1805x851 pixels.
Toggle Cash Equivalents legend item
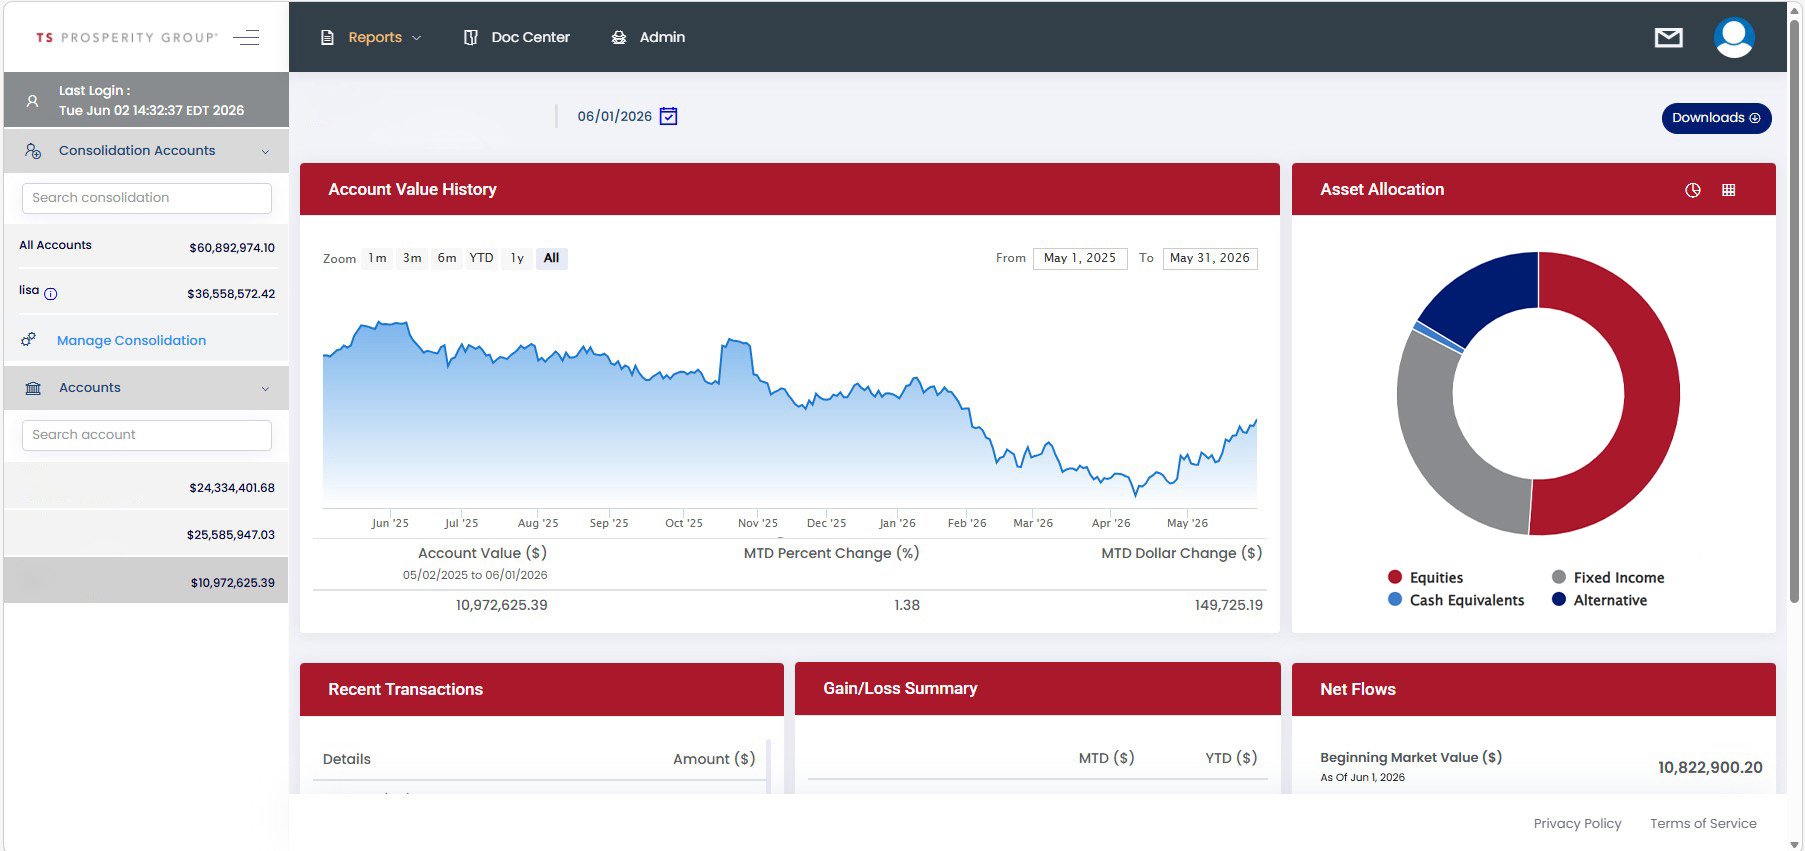click(1456, 600)
